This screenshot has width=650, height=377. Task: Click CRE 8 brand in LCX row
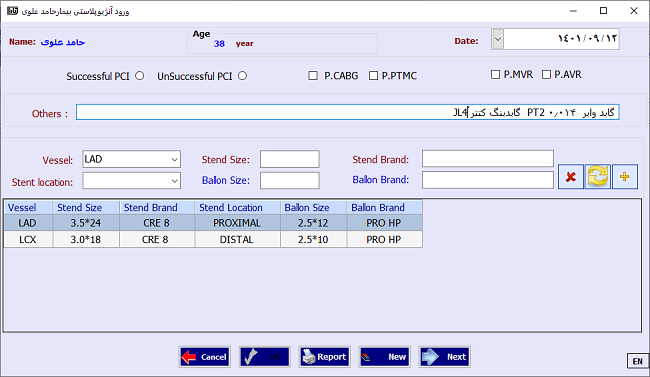tap(157, 239)
